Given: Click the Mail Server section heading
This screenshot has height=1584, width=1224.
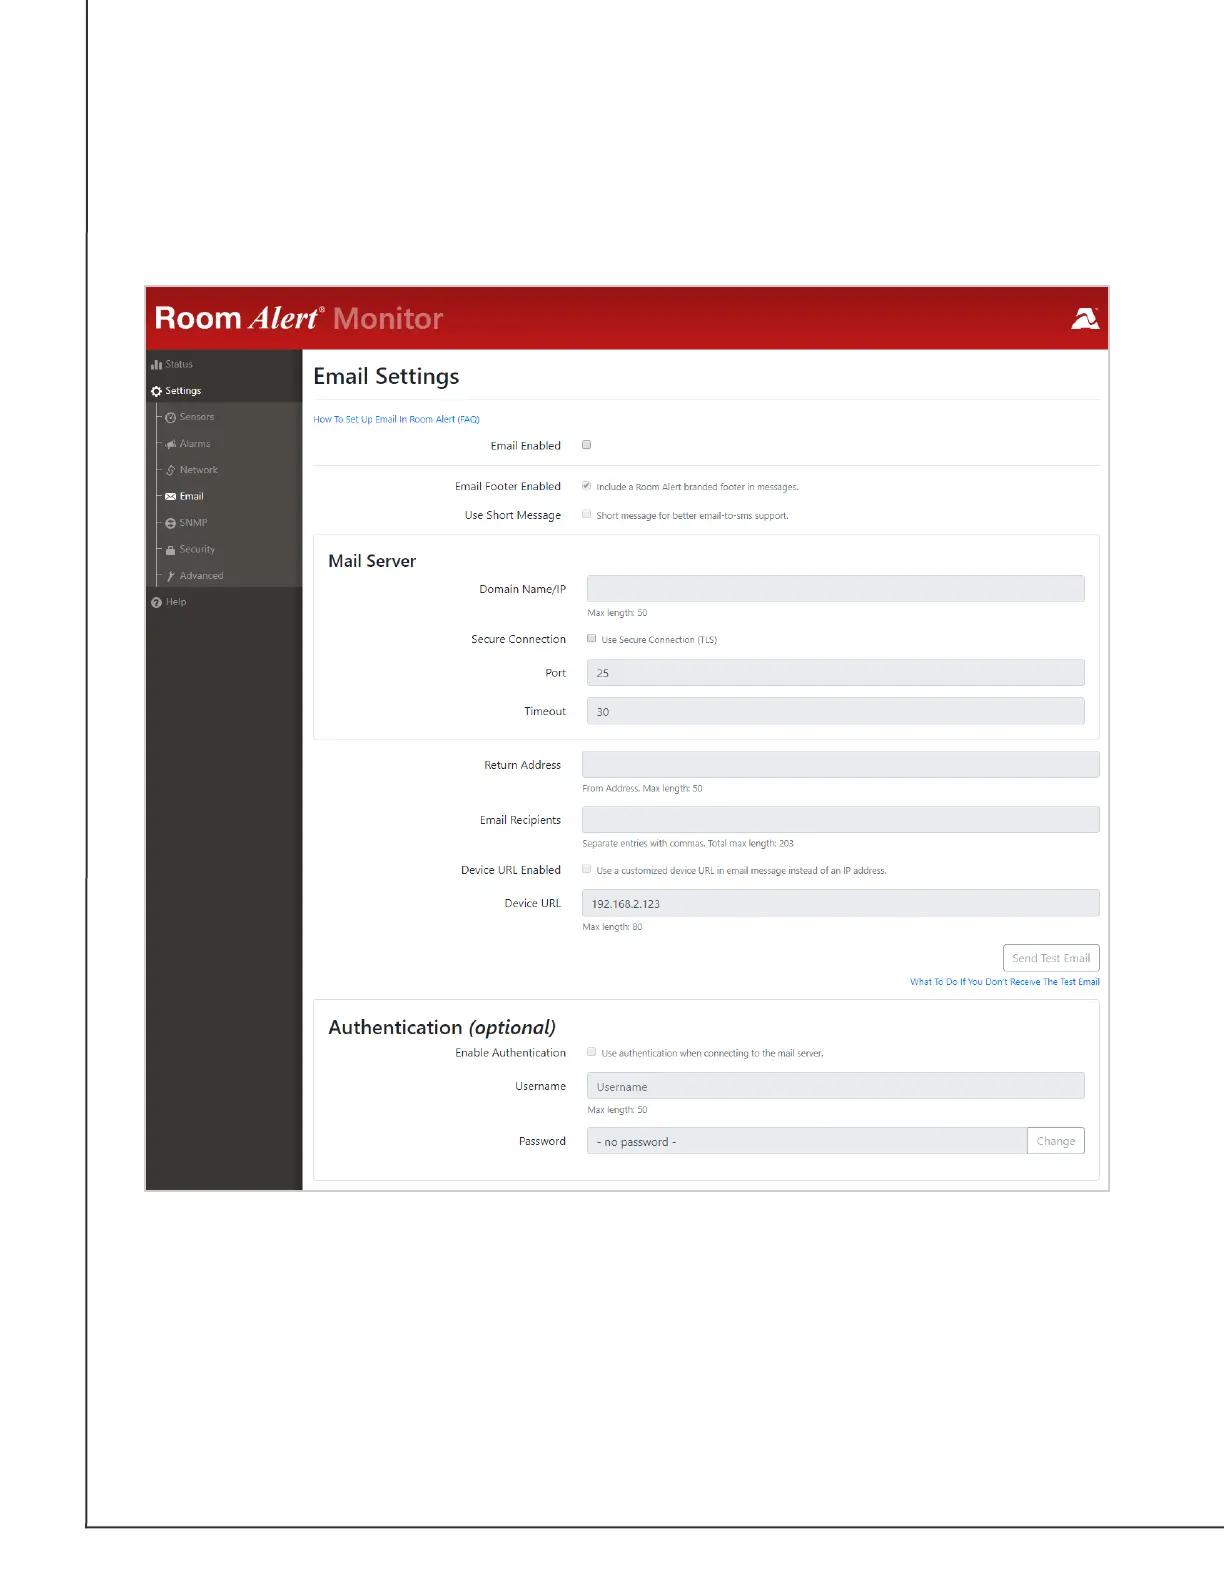Looking at the screenshot, I should (372, 561).
